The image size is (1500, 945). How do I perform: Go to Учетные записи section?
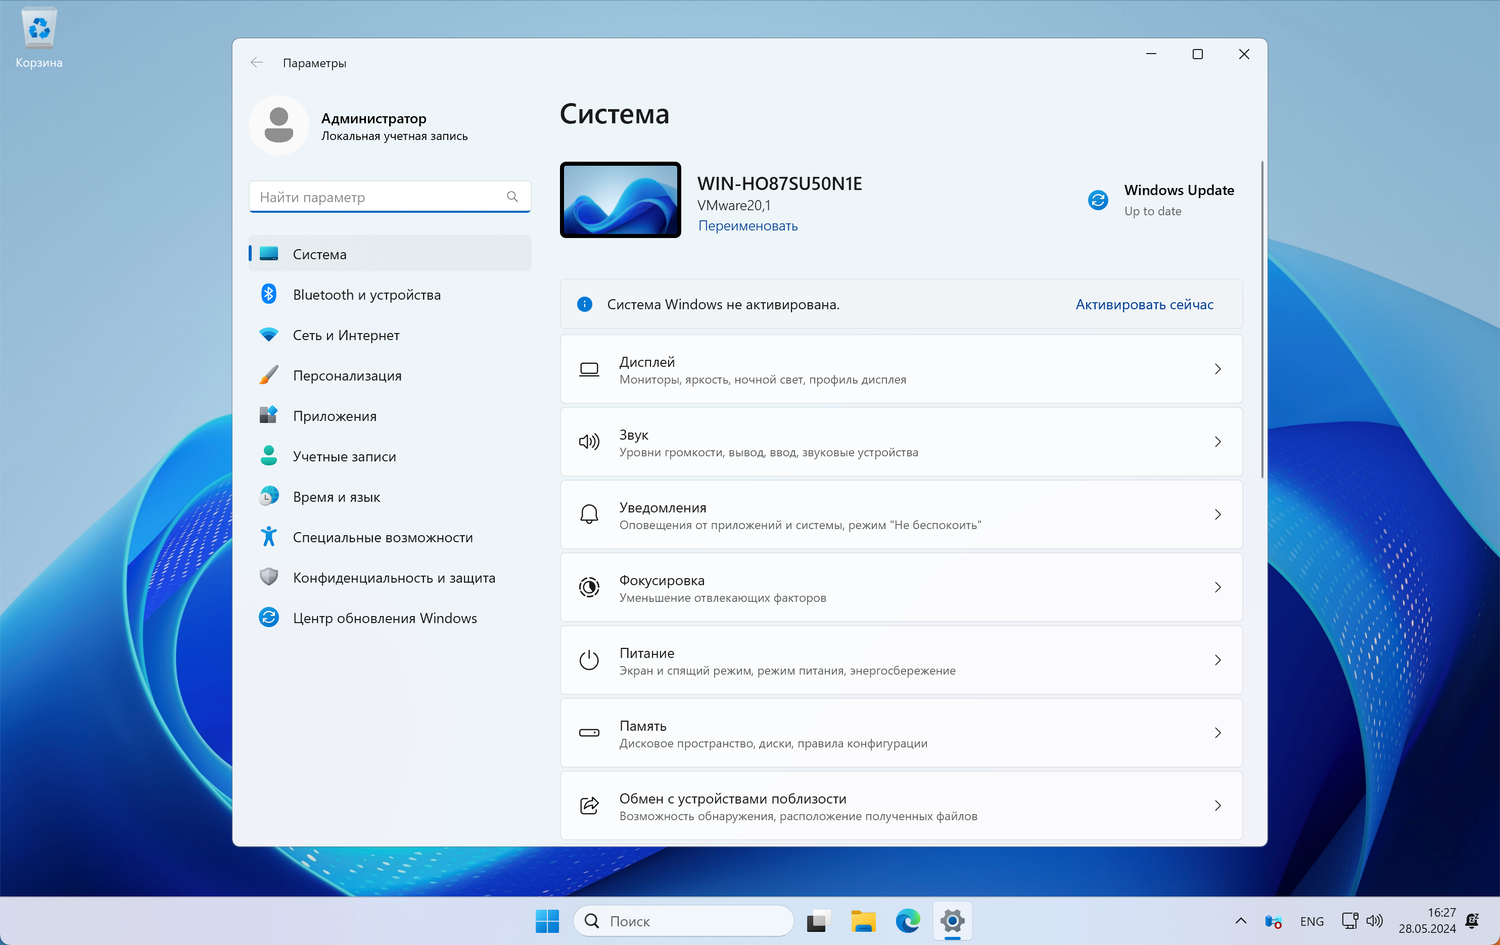[344, 456]
